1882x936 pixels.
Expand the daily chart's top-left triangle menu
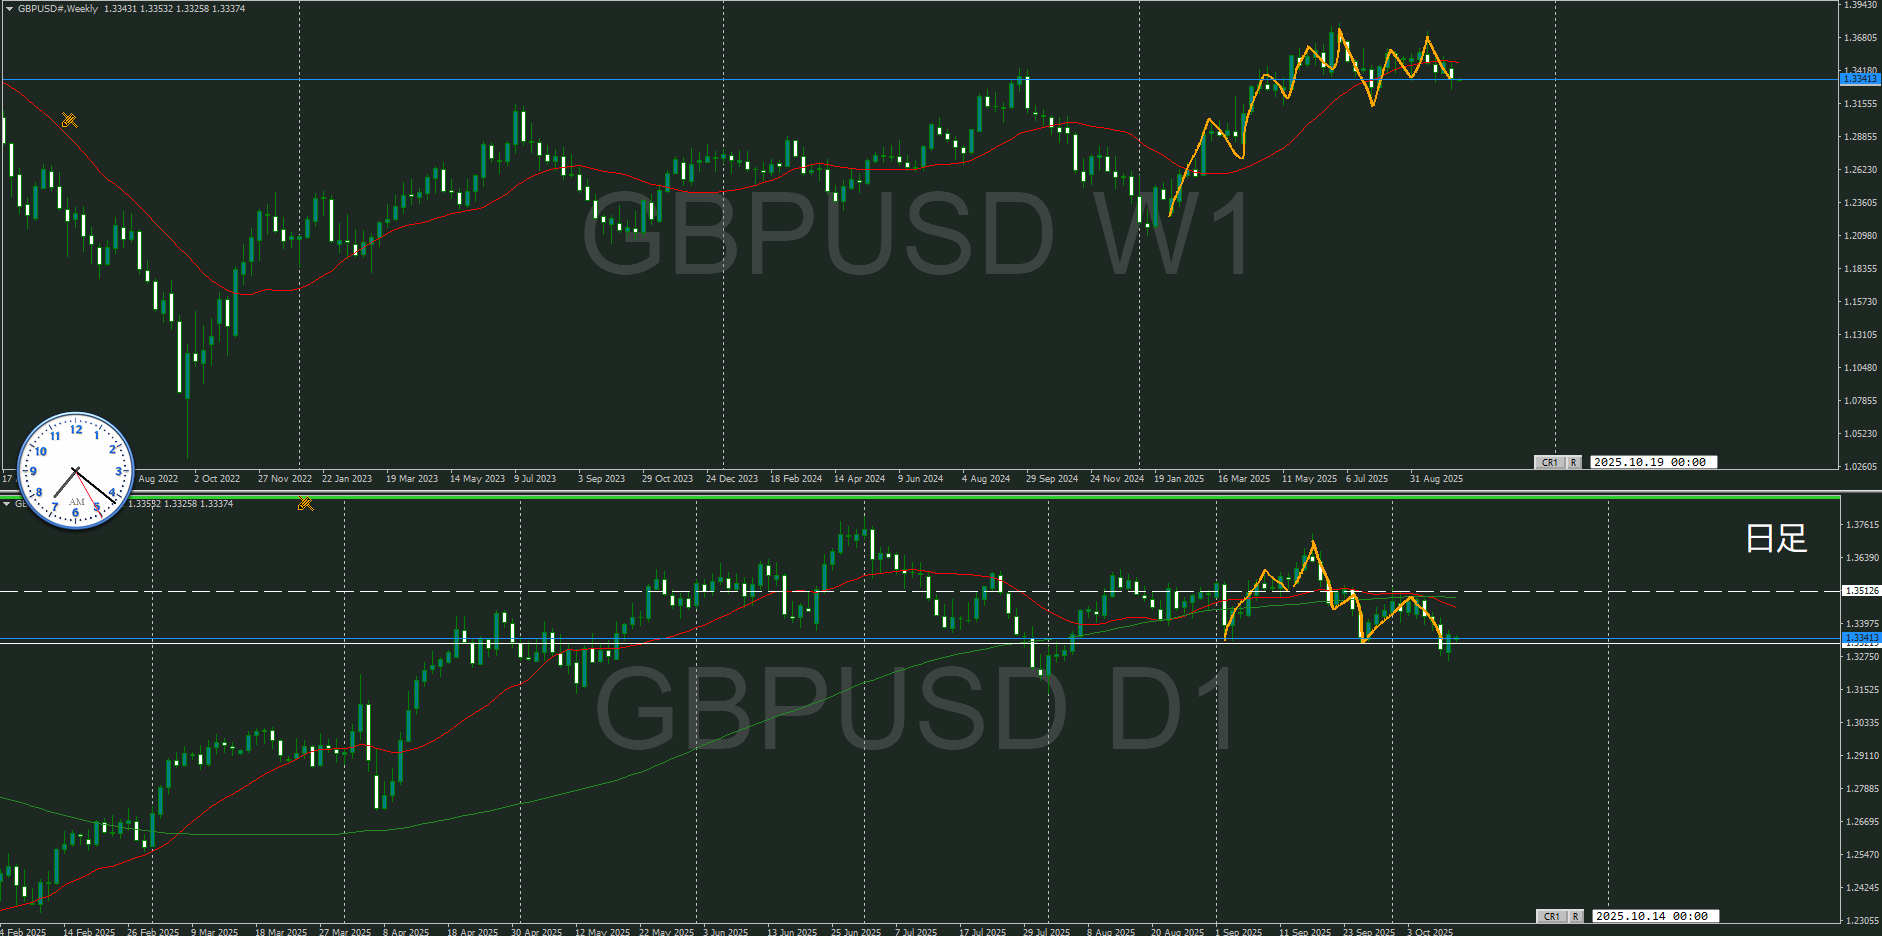7,504
